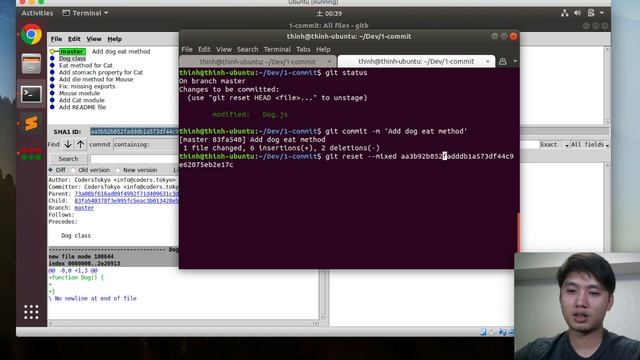The height and width of the screenshot is (360, 640).
Task: Select the 'Add Cat module' commit
Action: pos(82,100)
